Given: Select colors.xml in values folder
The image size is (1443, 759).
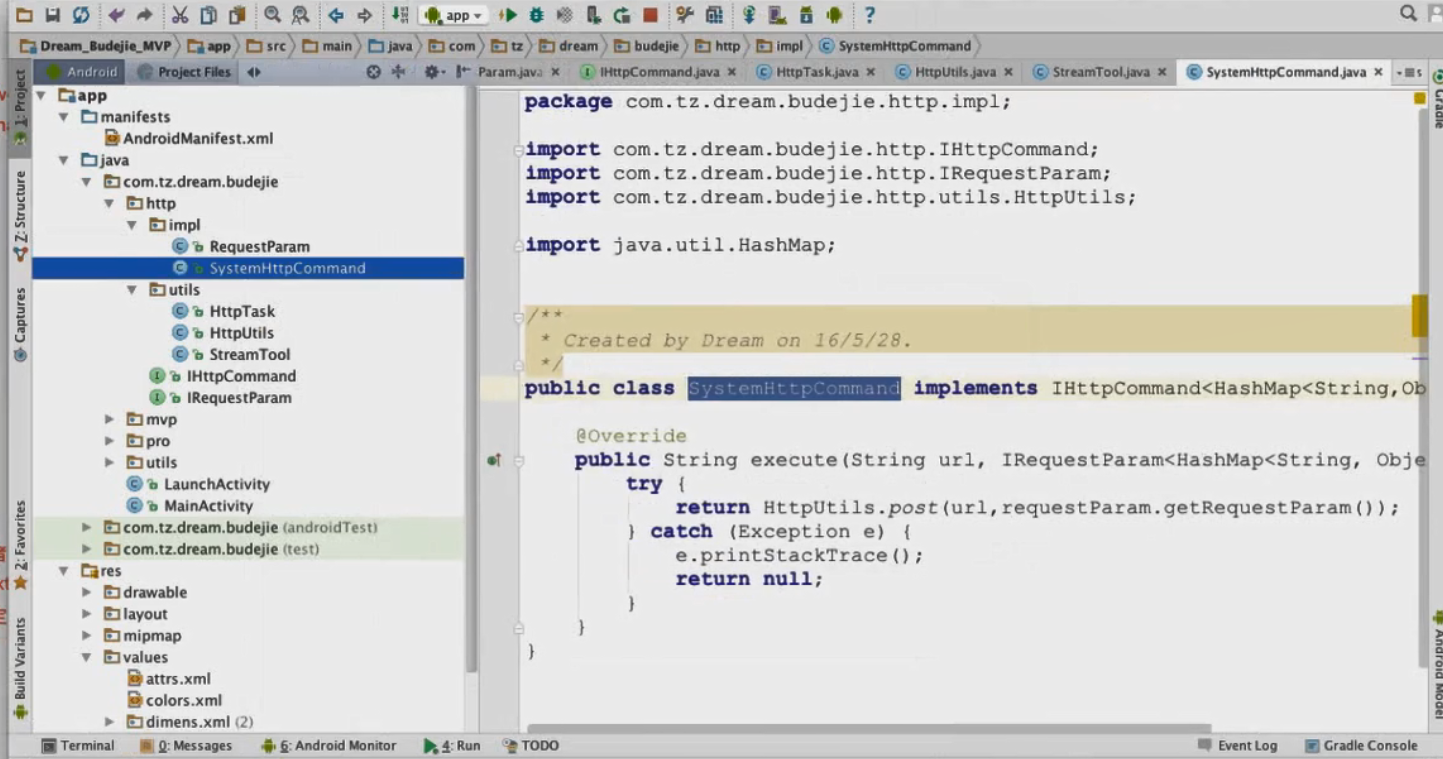Looking at the screenshot, I should (174, 701).
